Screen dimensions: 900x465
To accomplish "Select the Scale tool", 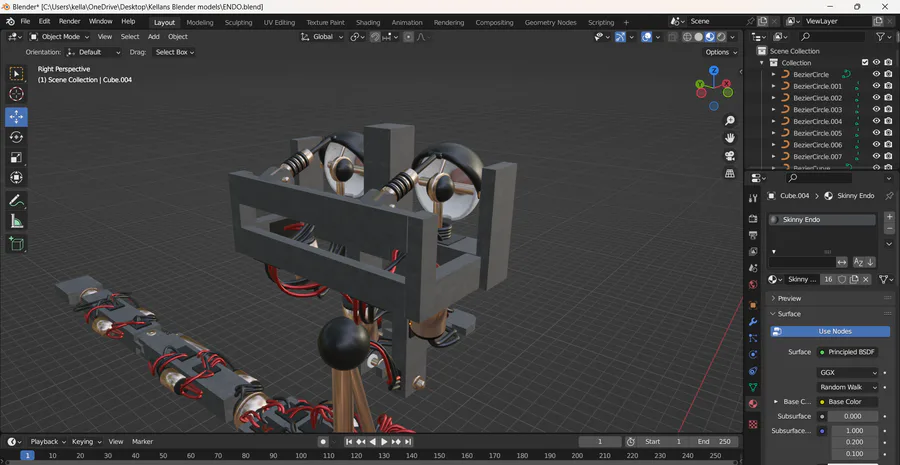I will 17,157.
